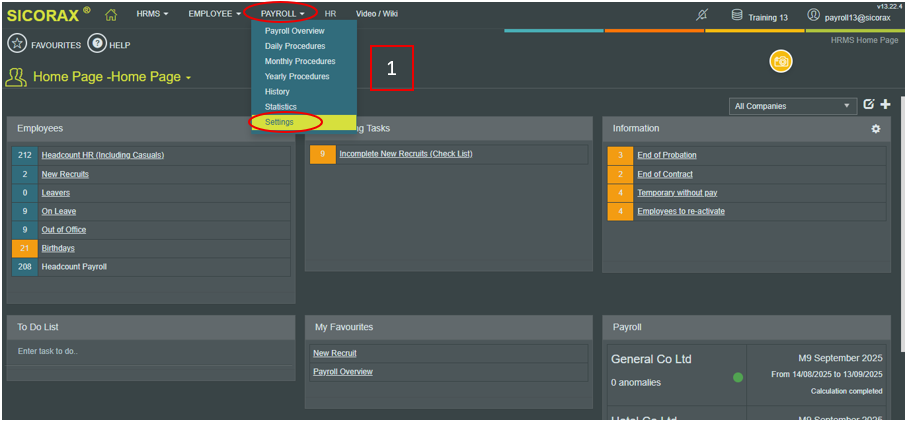Open Information panel gear settings
This screenshot has width=905, height=423.
tap(876, 129)
